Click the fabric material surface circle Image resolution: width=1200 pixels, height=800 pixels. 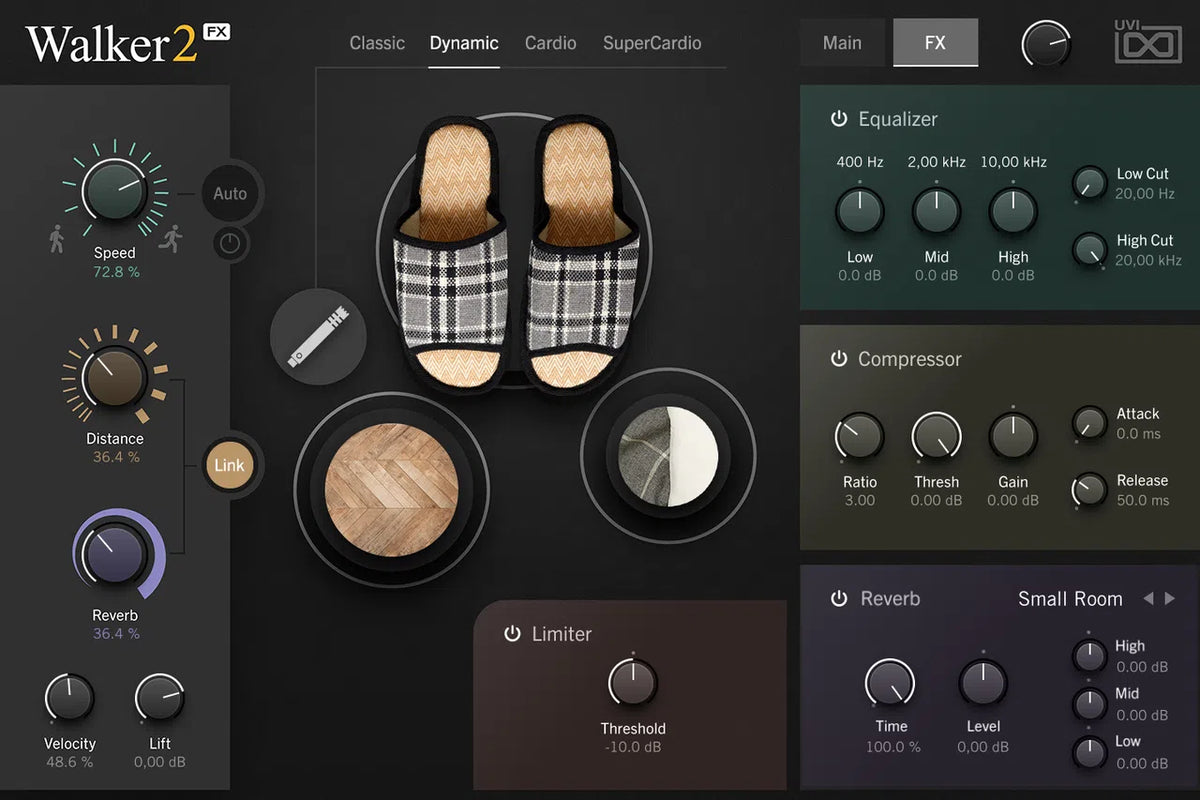coord(668,456)
